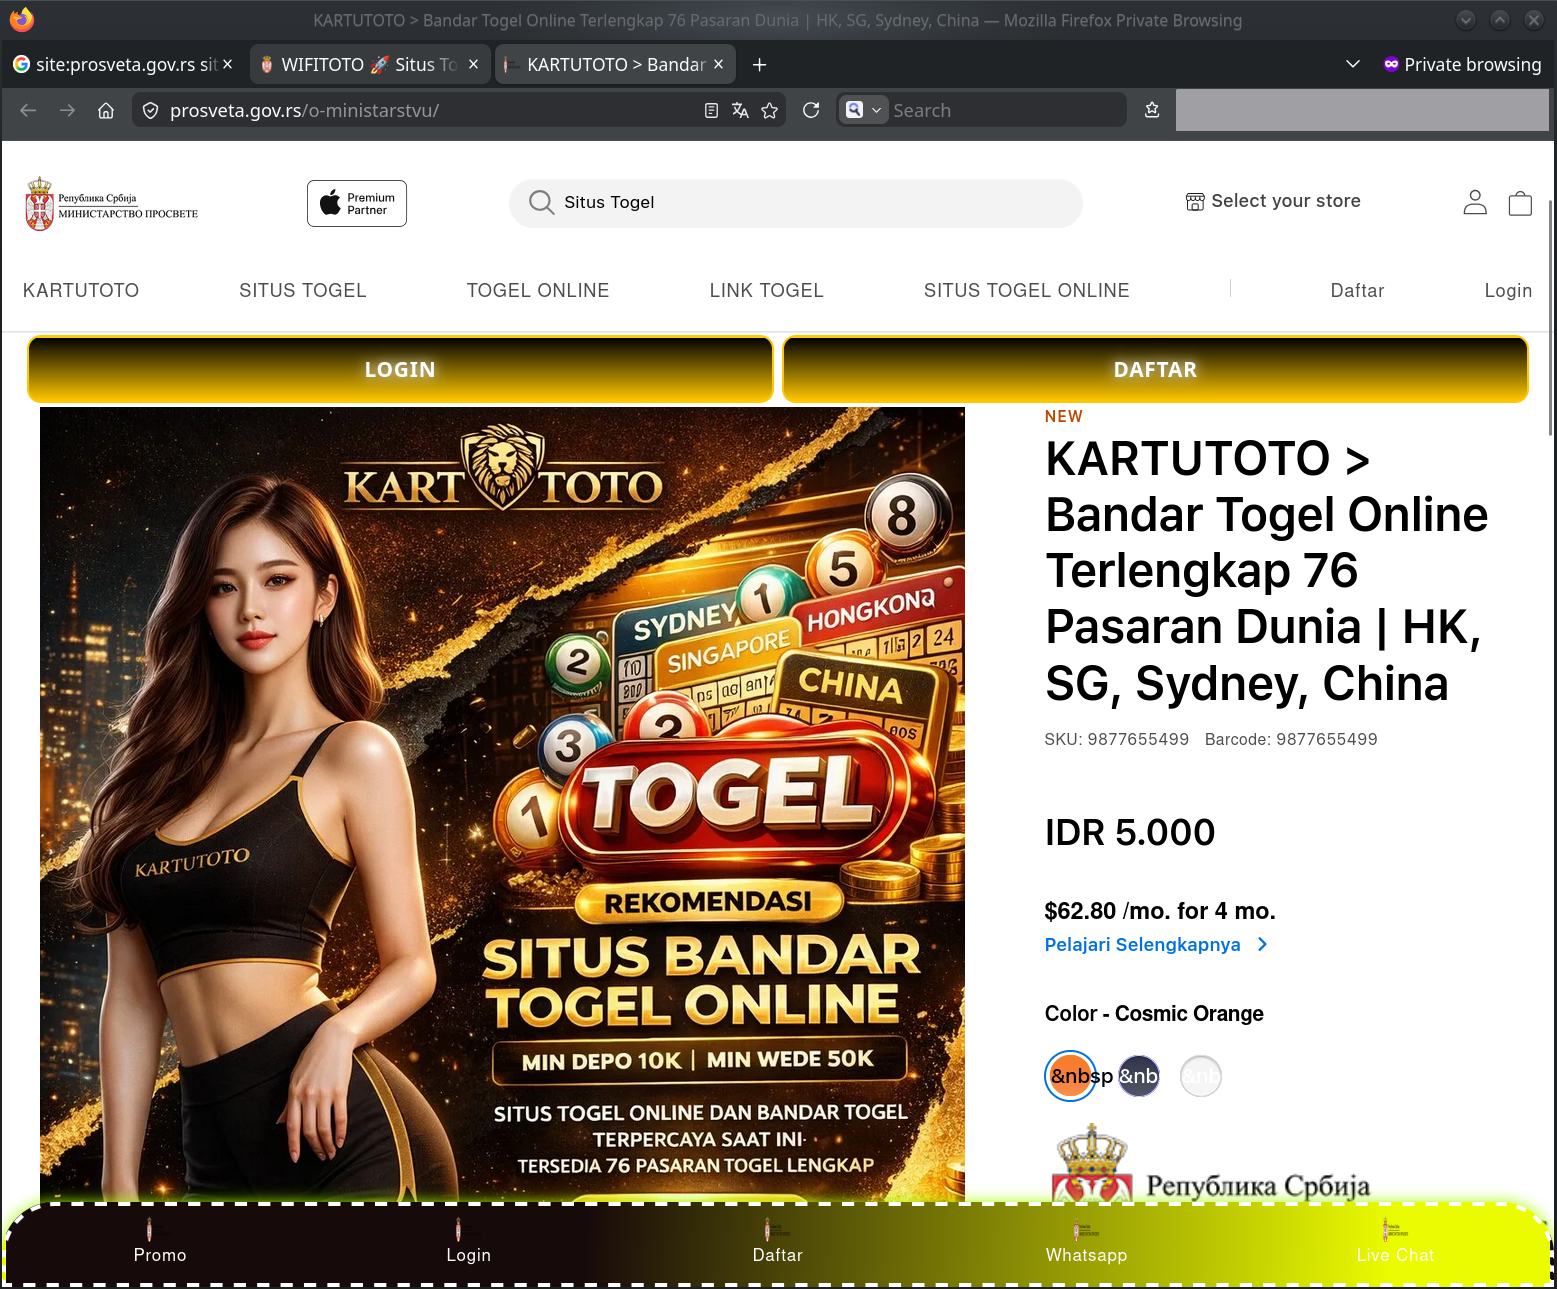Image resolution: width=1557 pixels, height=1289 pixels.
Task: Open the tracking protection shield icon
Action: [150, 110]
